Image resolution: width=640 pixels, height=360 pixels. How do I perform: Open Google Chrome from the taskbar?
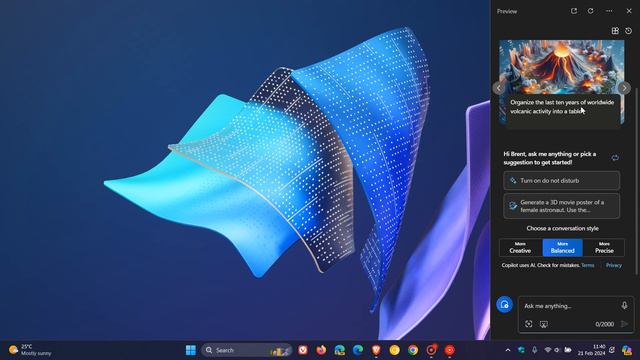[413, 350]
